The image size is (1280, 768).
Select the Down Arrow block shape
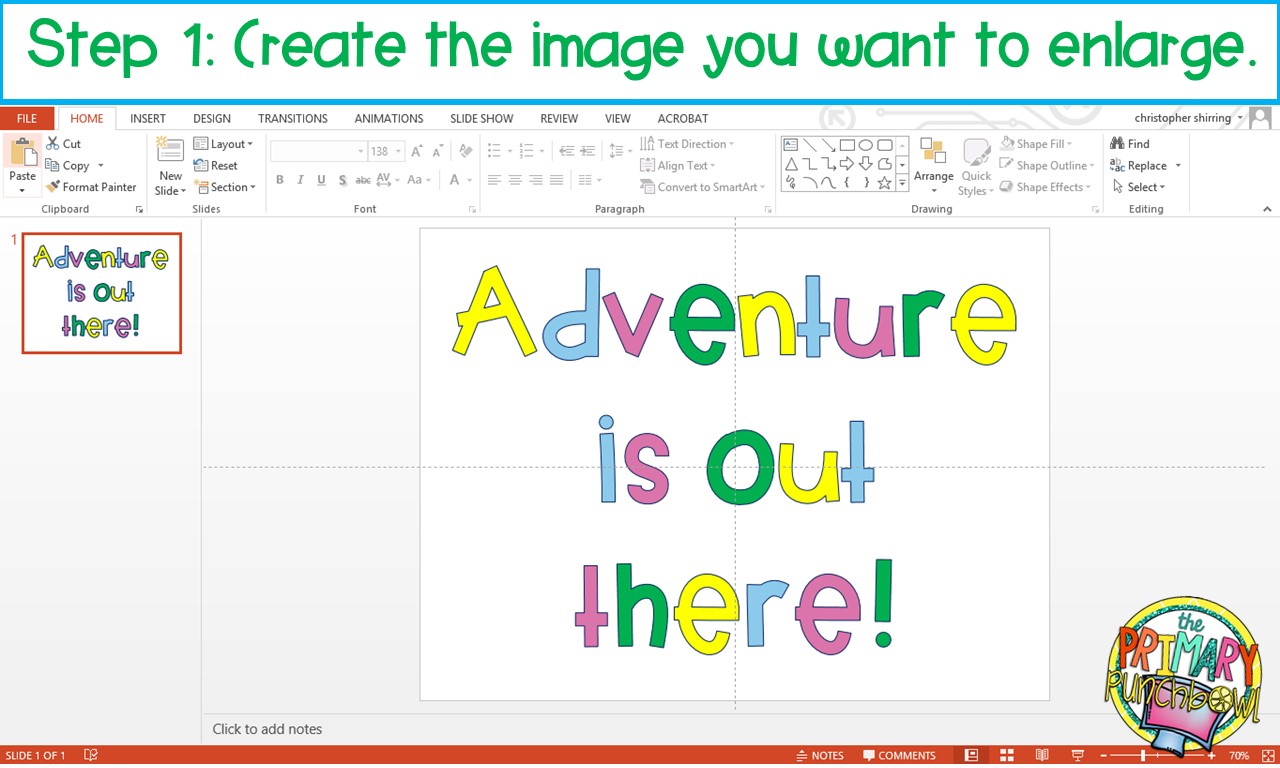(866, 164)
